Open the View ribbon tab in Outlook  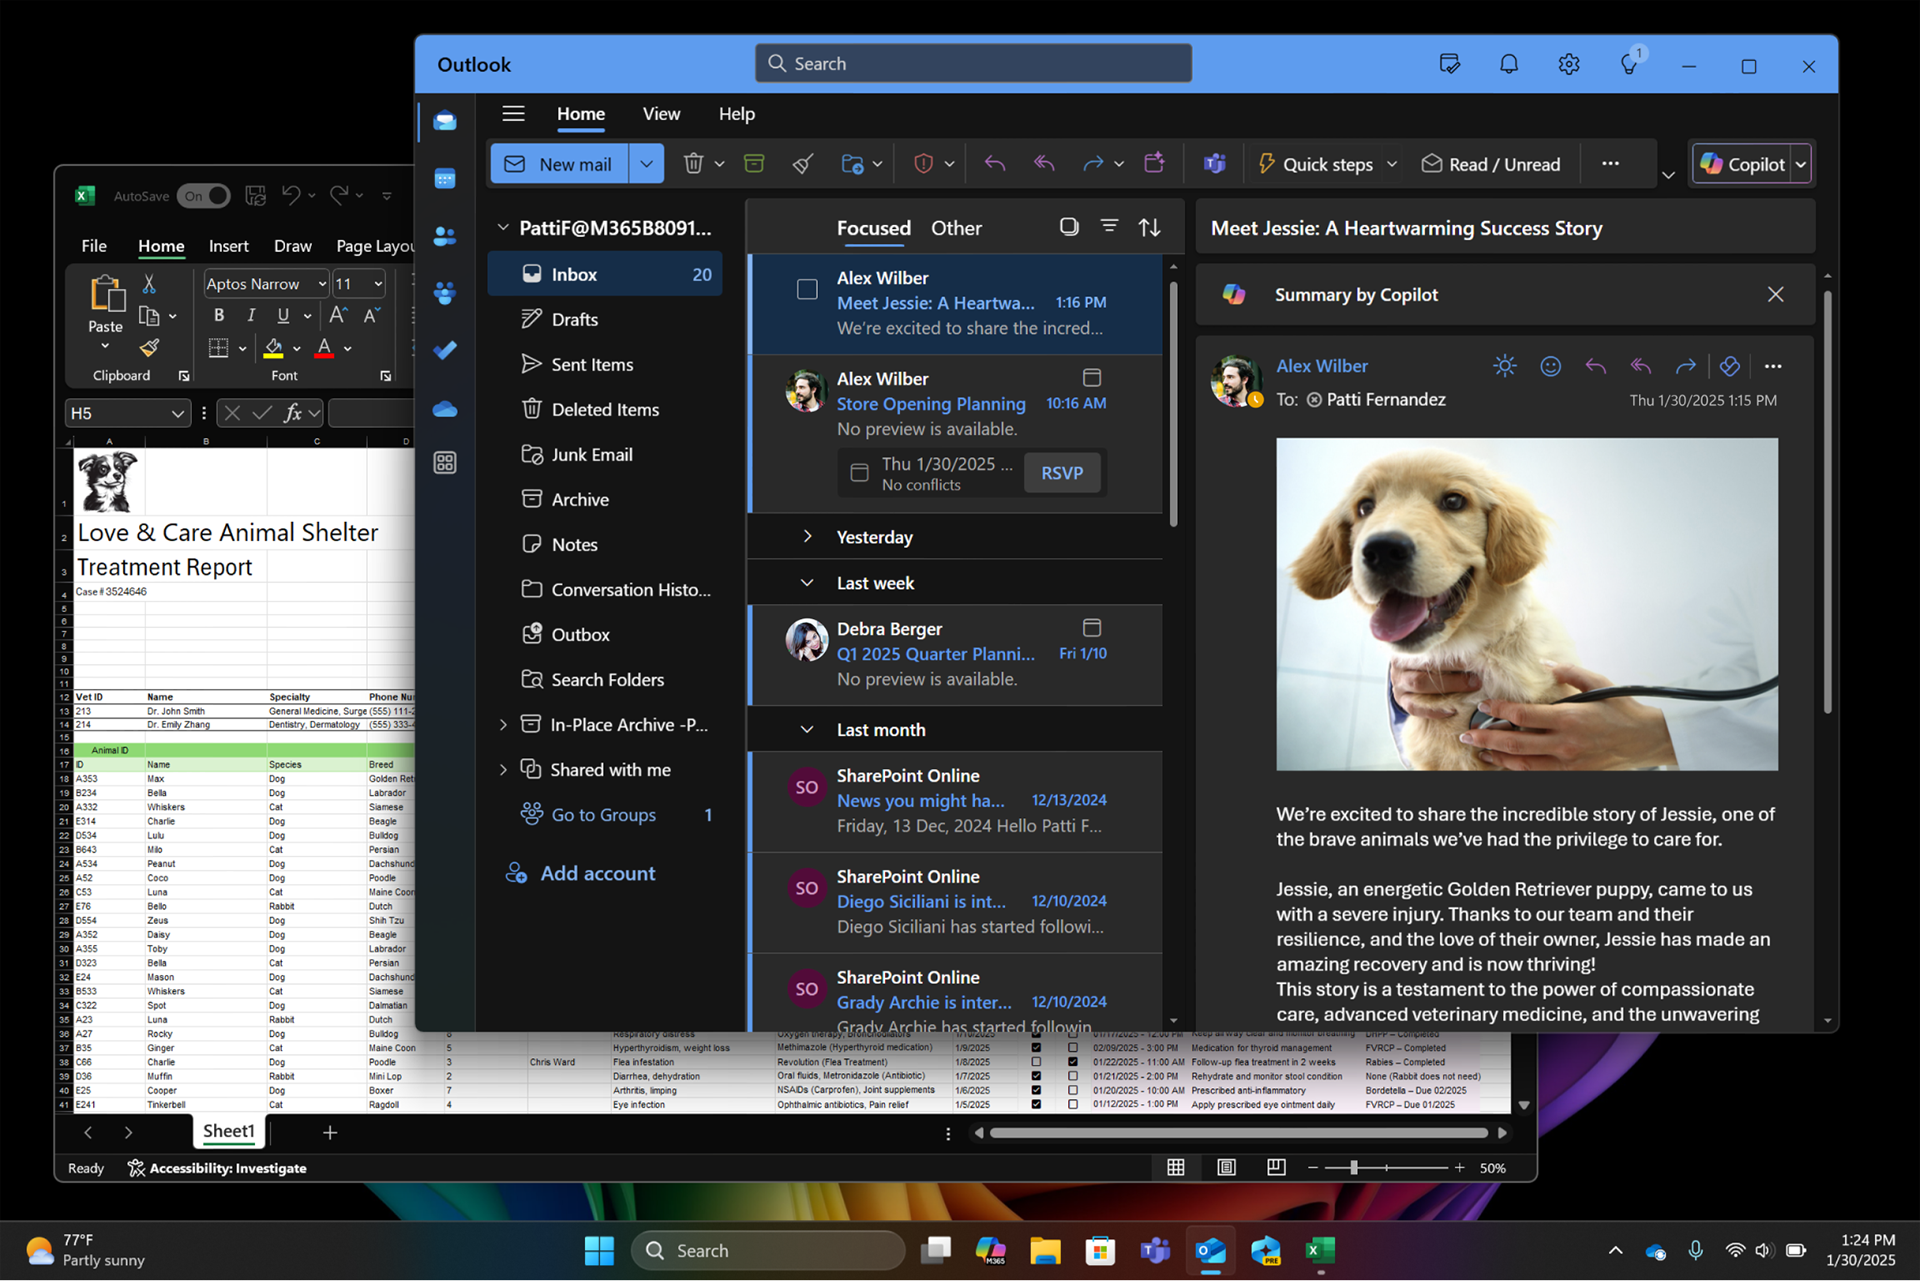point(661,114)
